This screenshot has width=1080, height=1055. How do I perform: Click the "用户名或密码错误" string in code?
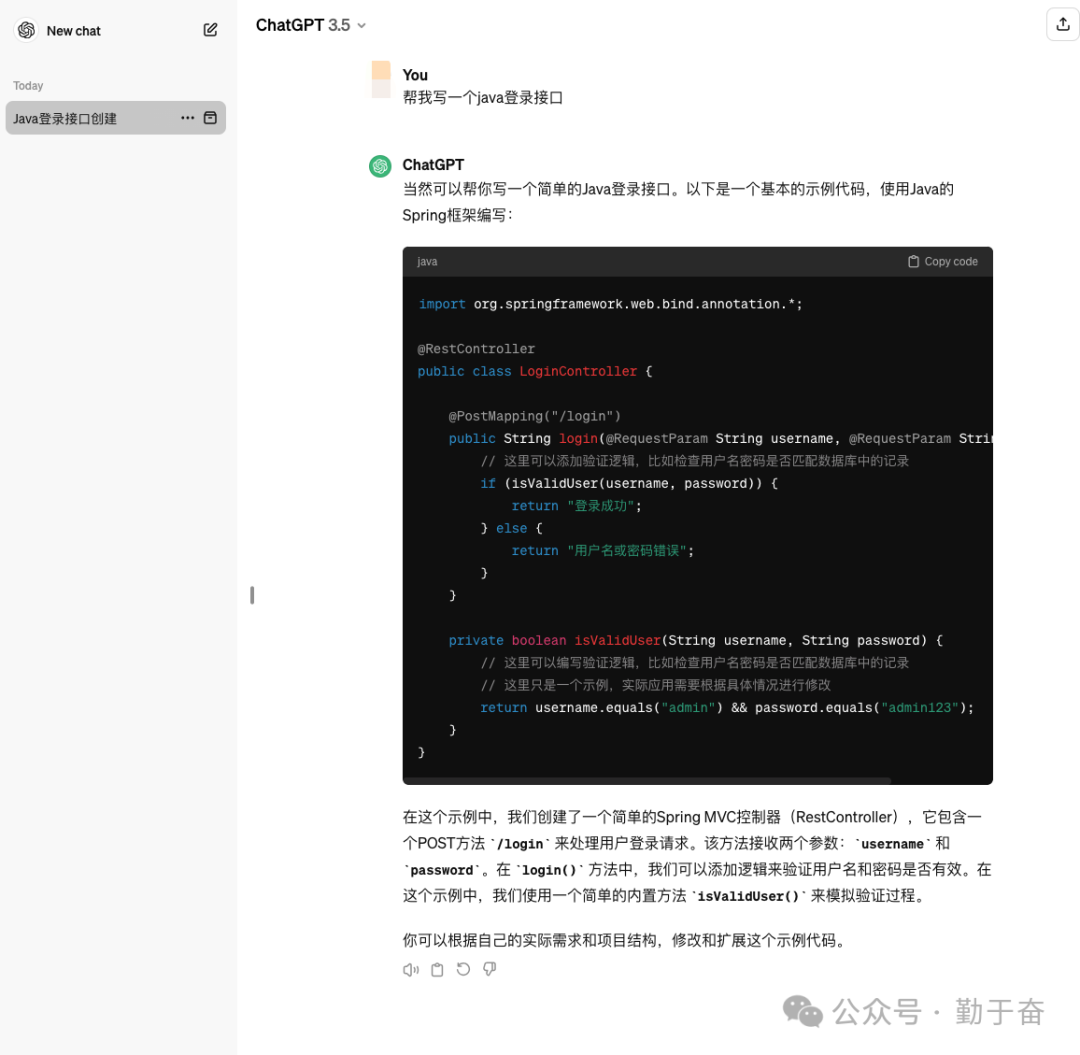click(x=627, y=551)
